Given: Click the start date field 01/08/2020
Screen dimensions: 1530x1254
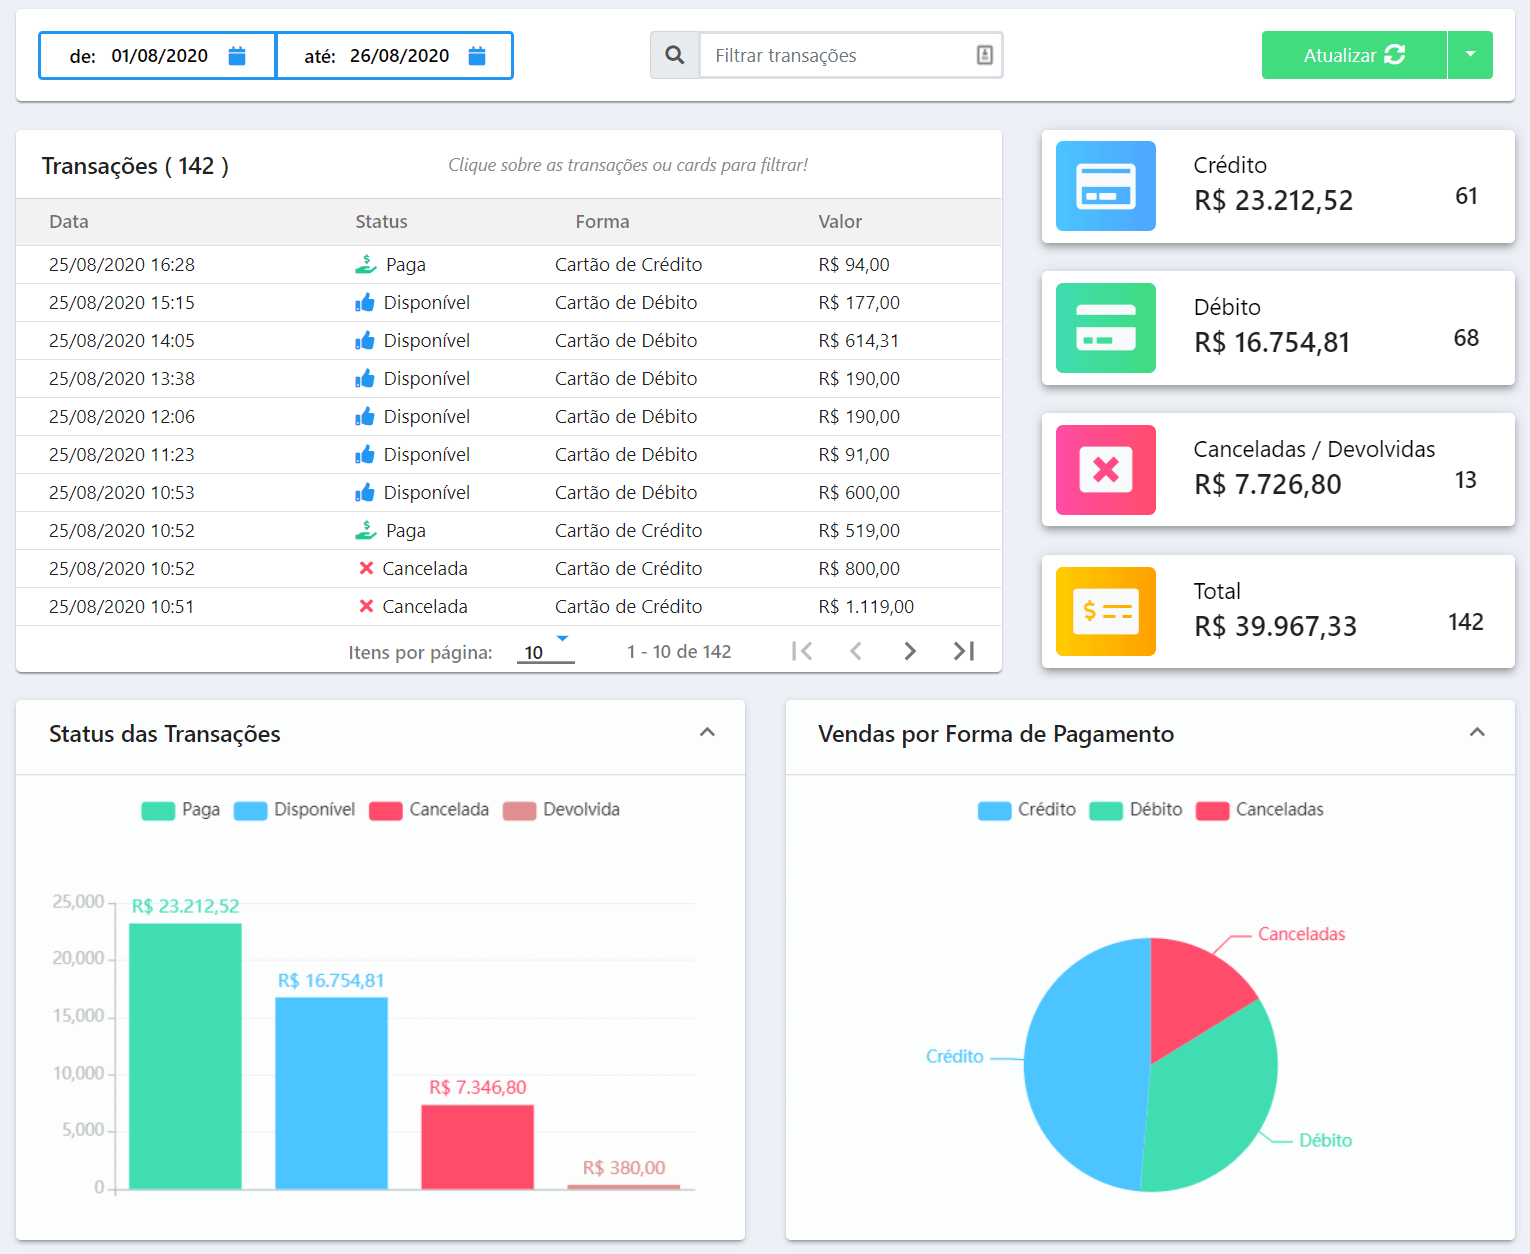Looking at the screenshot, I should point(158,56).
